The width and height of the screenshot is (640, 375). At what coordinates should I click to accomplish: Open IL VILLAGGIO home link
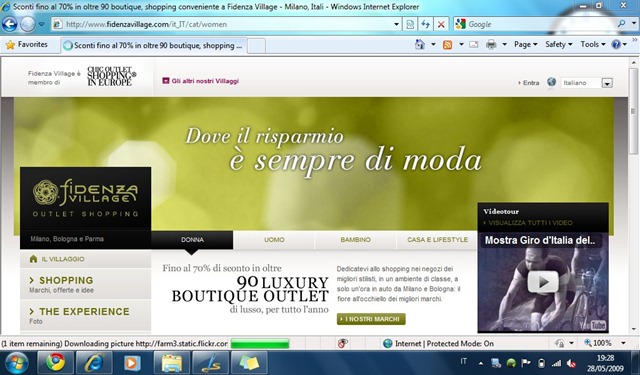point(57,259)
